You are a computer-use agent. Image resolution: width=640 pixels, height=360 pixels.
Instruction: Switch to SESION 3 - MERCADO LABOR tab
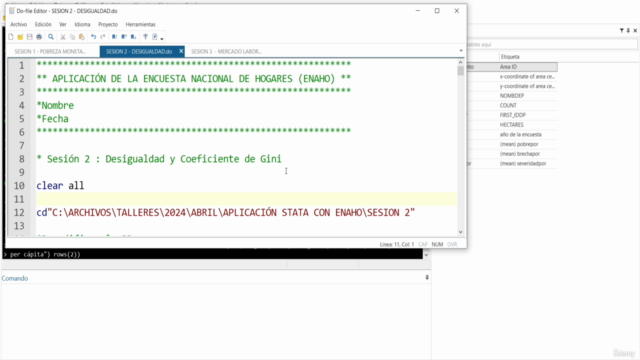226,51
